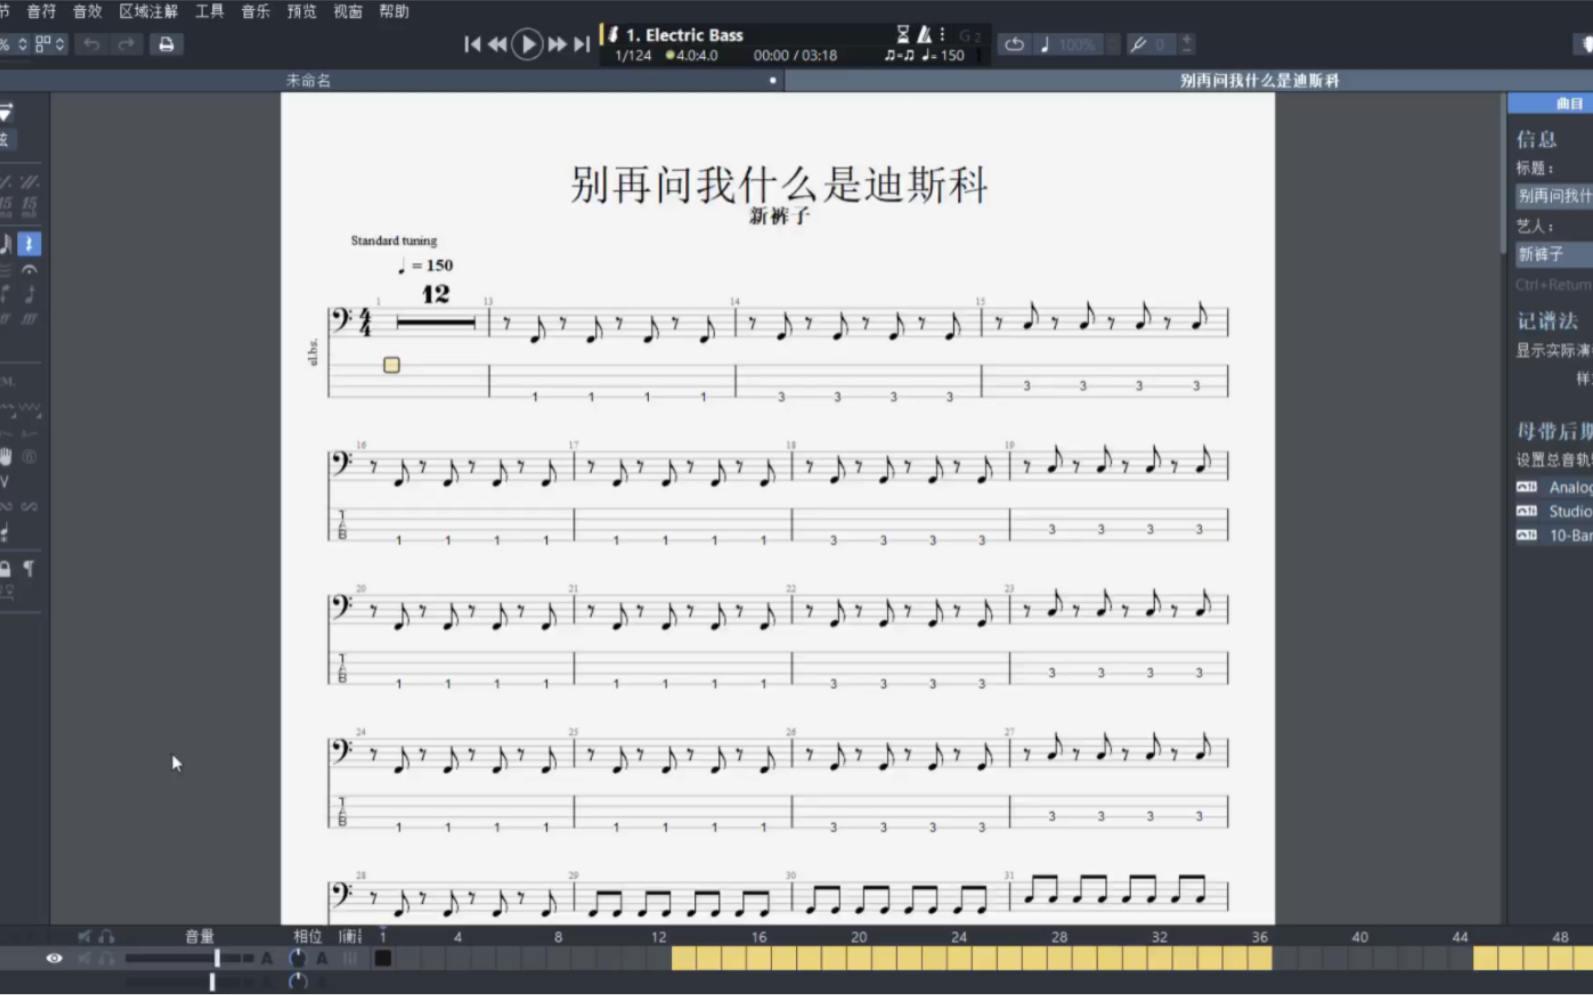1593x995 pixels.
Task: Click the 艺人 artist input field
Action: [x=1553, y=254]
